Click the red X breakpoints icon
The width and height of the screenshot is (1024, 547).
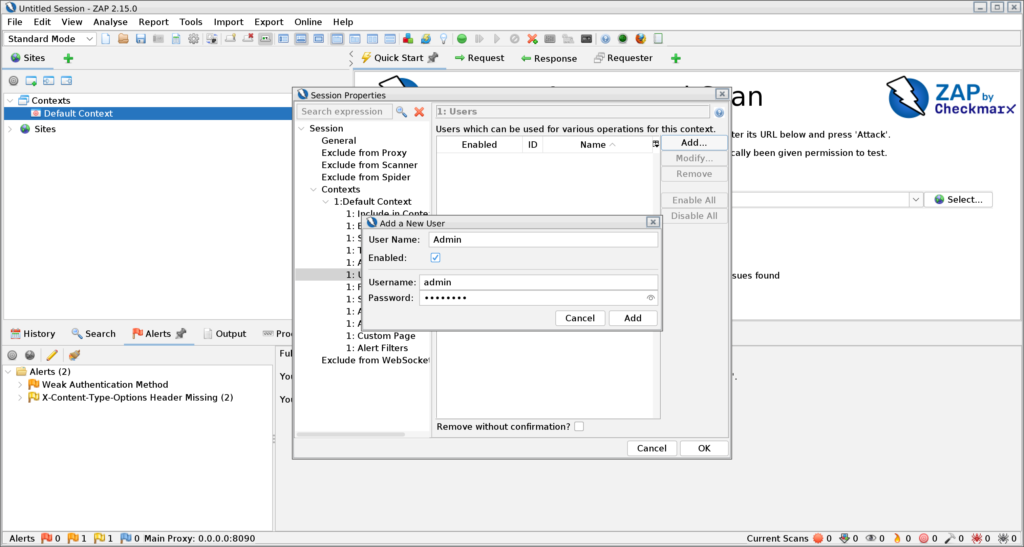532,39
